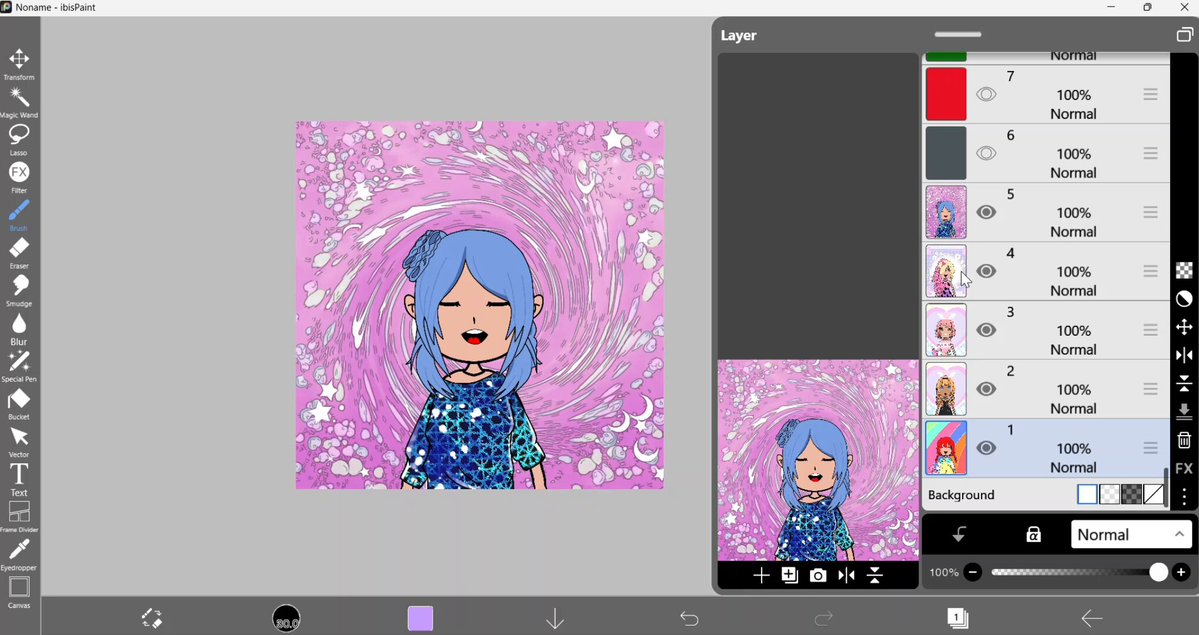
Task: Open the three-dot layer options menu
Action: pos(1184,497)
